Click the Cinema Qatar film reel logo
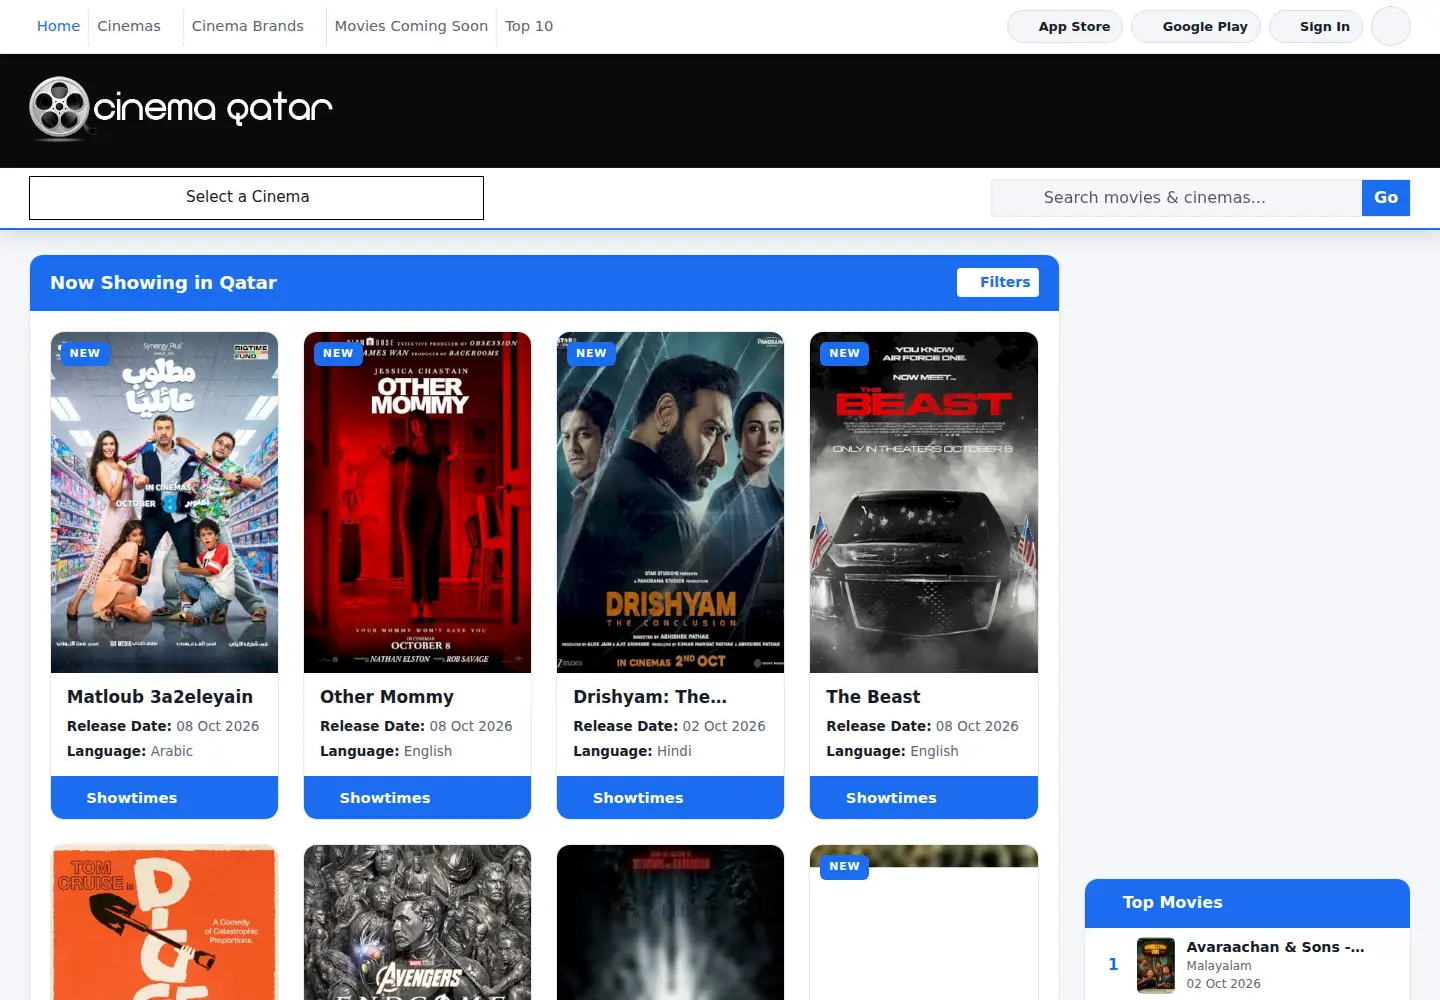The width and height of the screenshot is (1440, 1000). click(181, 108)
